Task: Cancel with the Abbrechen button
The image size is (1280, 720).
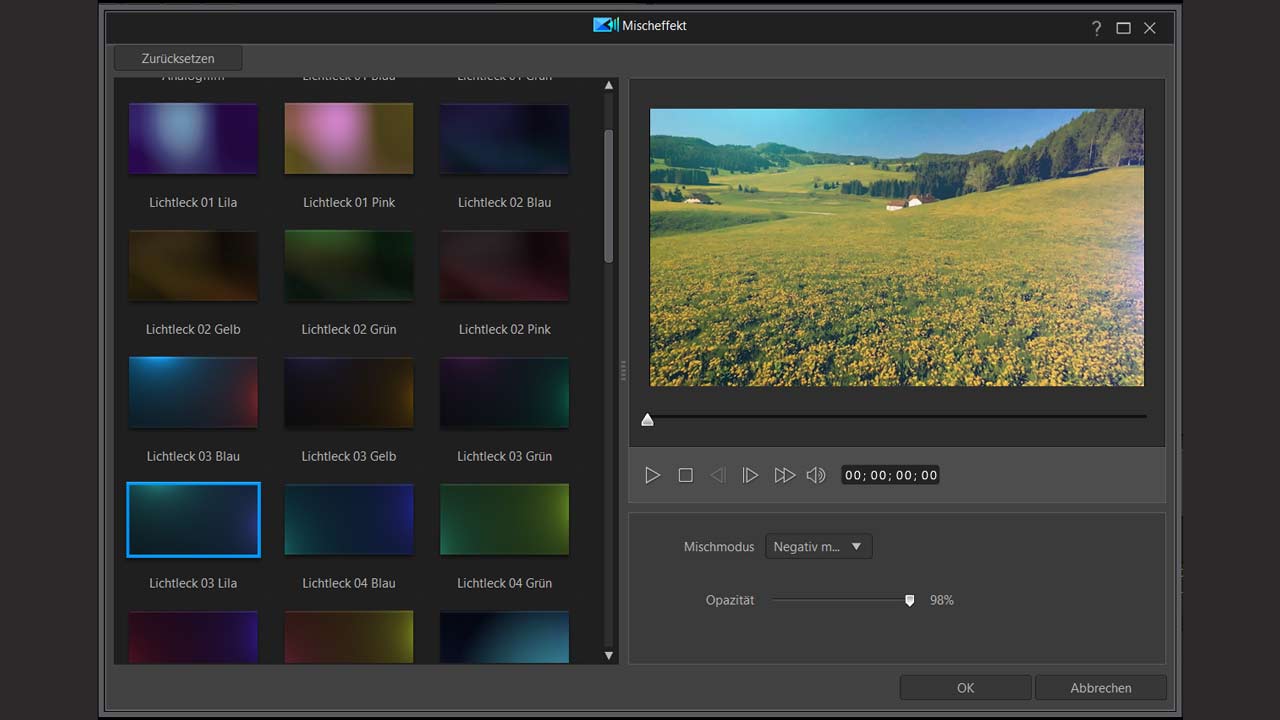Action: pyautogui.click(x=1100, y=688)
